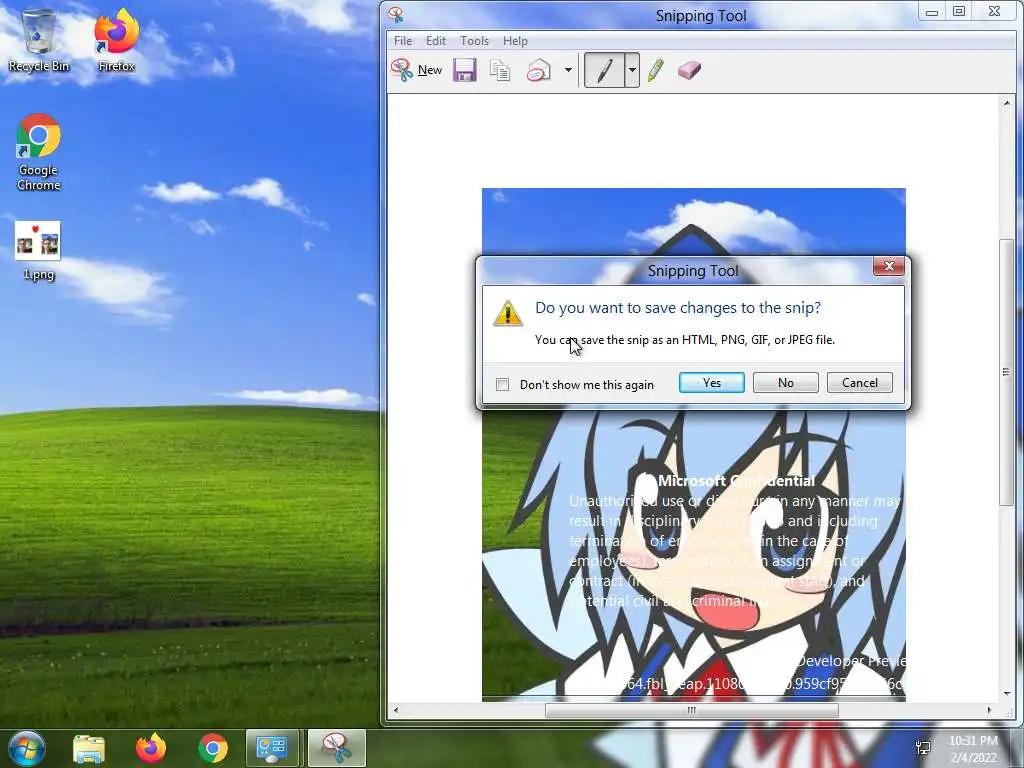
Task: Launch Chrome from the taskbar
Action: click(213, 748)
